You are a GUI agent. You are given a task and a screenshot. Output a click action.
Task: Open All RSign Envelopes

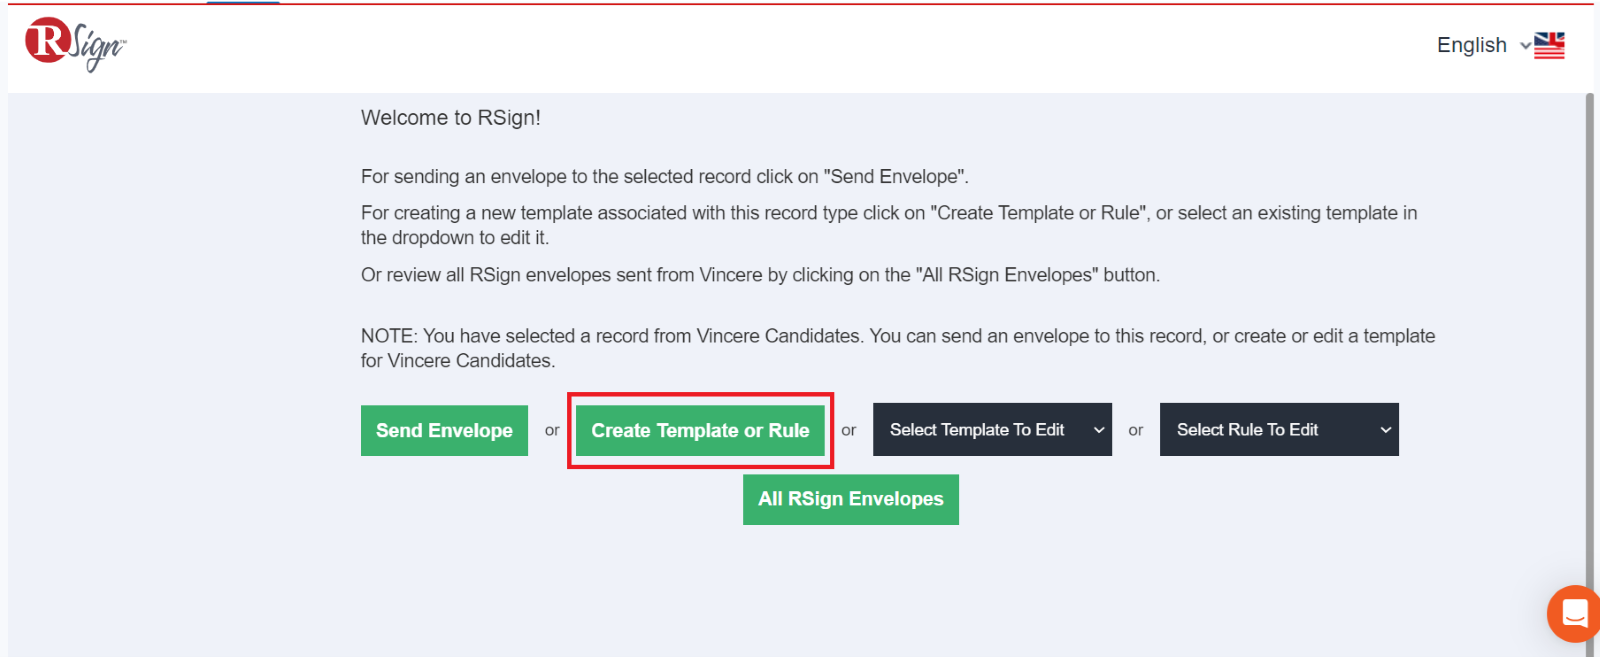[851, 499]
